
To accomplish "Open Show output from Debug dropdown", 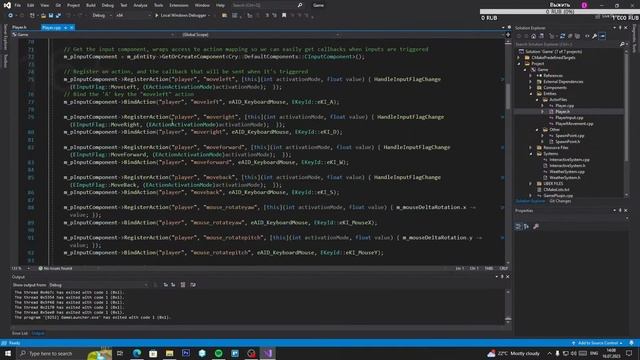I will [x=98, y=285].
